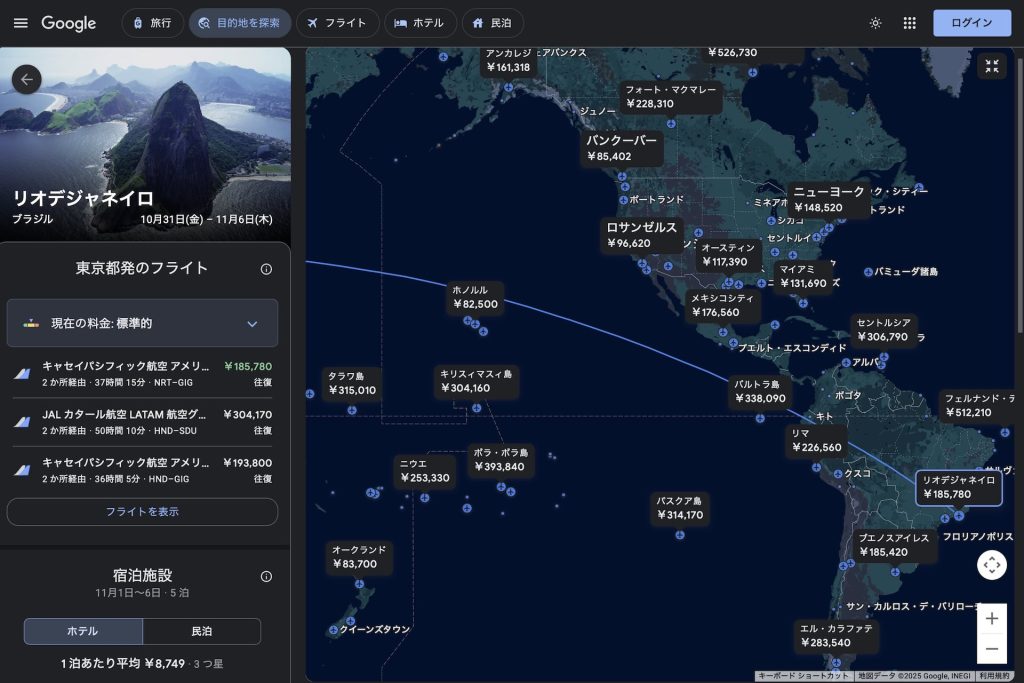This screenshot has height=683, width=1024.
Task: Open the フライト tab
Action: coord(338,23)
